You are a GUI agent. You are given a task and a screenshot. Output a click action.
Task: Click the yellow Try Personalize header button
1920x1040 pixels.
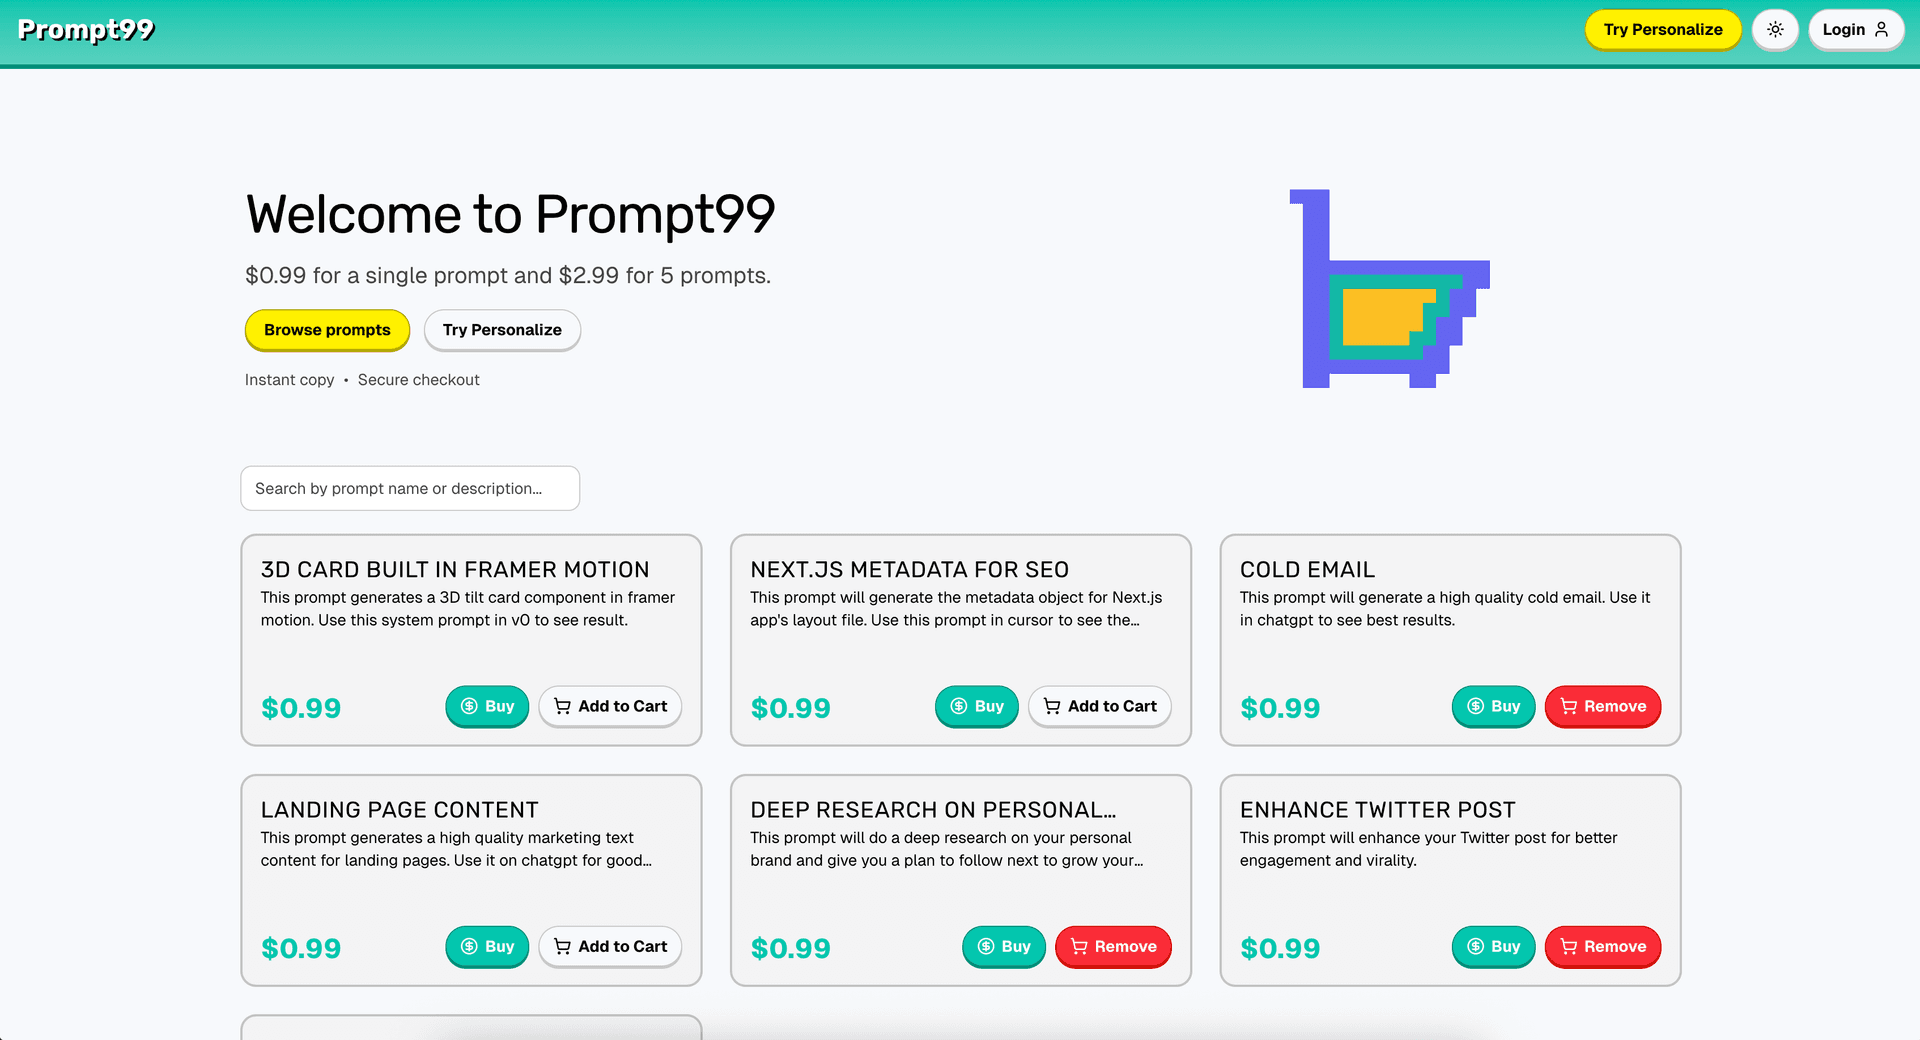pos(1662,30)
